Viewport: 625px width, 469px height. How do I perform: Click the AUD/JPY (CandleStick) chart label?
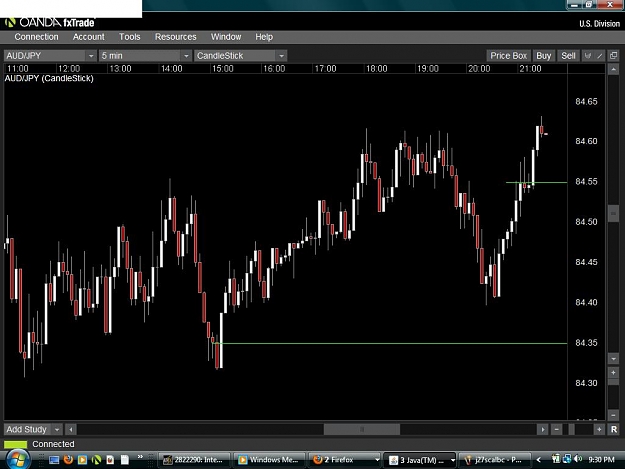pos(49,78)
